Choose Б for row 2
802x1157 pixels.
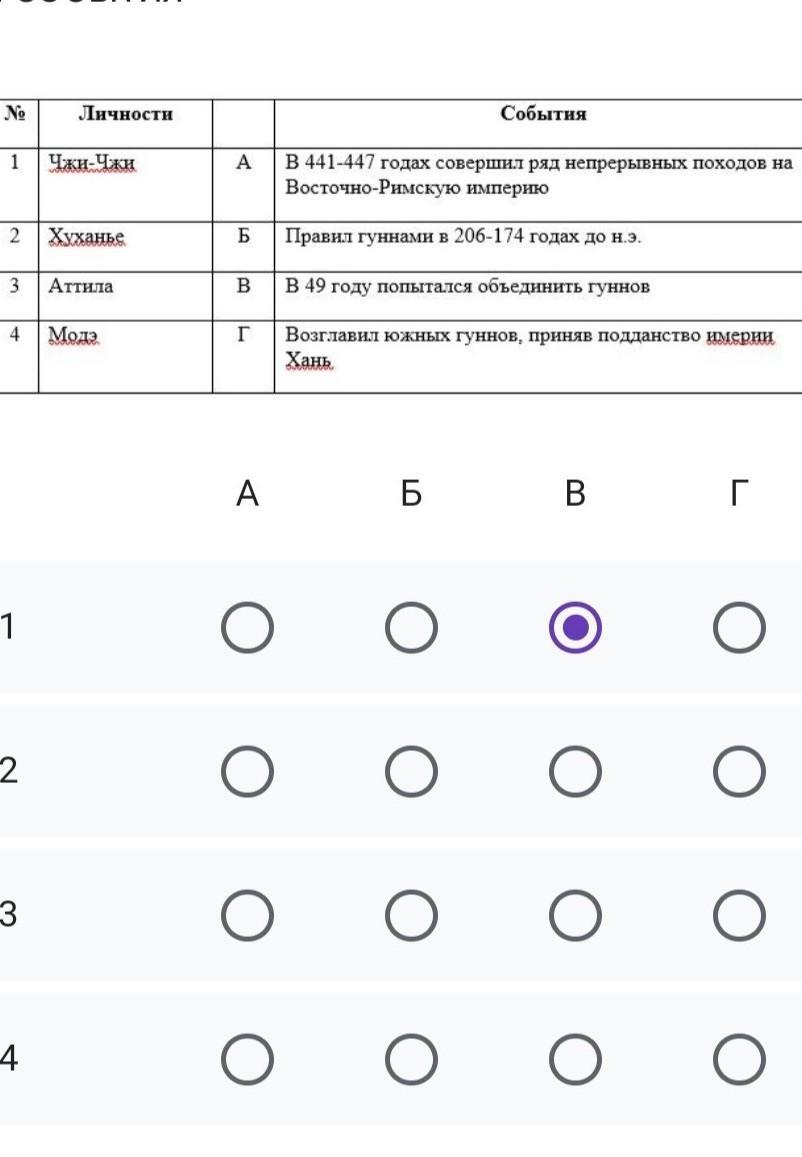click(411, 771)
